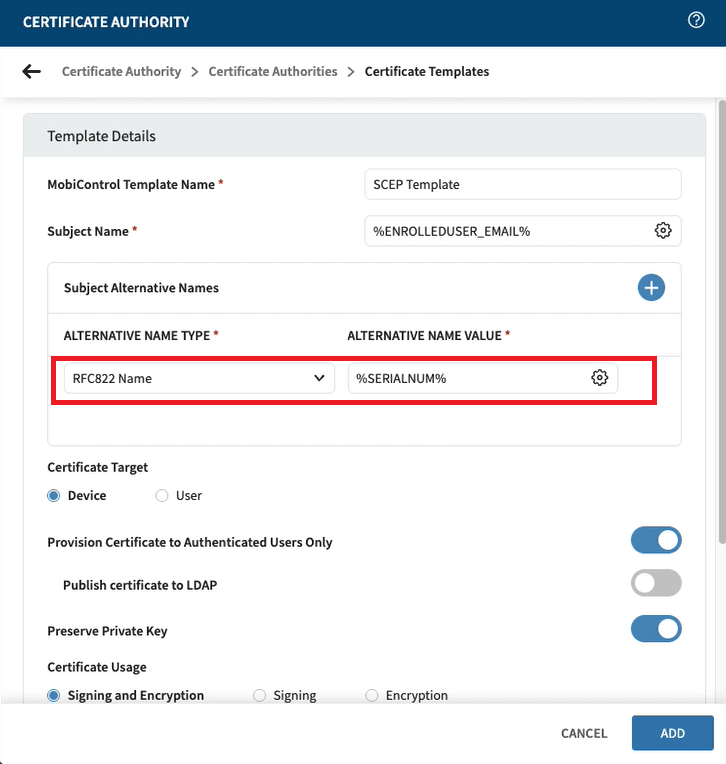Screen dimensions: 726x764
Task: Choose Signing certificate usage
Action: pos(260,695)
